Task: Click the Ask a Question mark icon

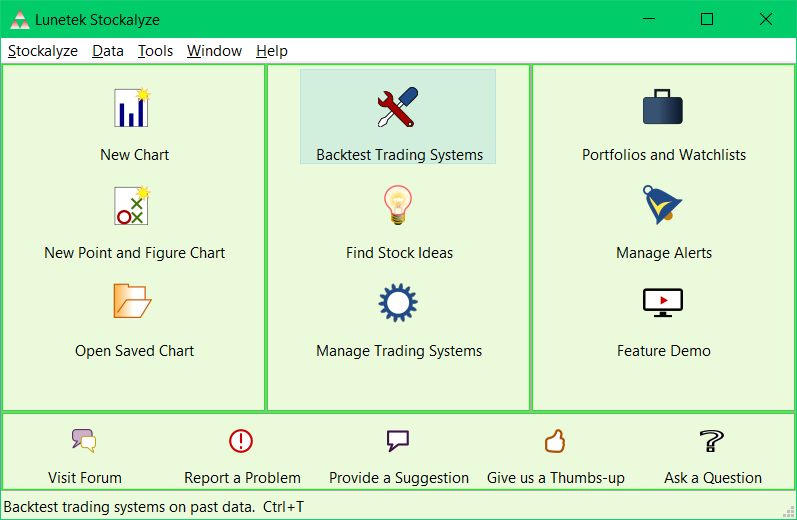Action: click(x=712, y=441)
